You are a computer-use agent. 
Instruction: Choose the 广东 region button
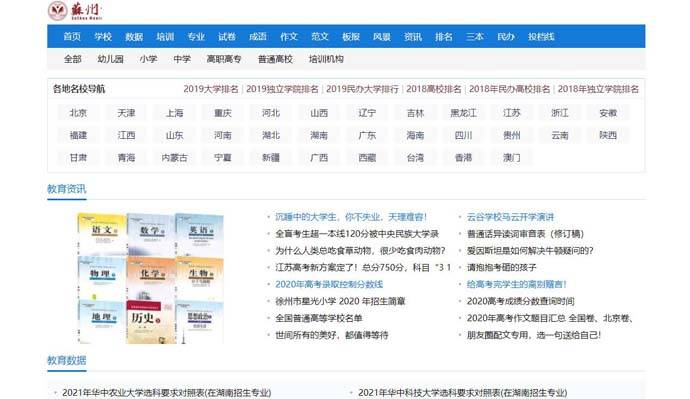(367, 135)
